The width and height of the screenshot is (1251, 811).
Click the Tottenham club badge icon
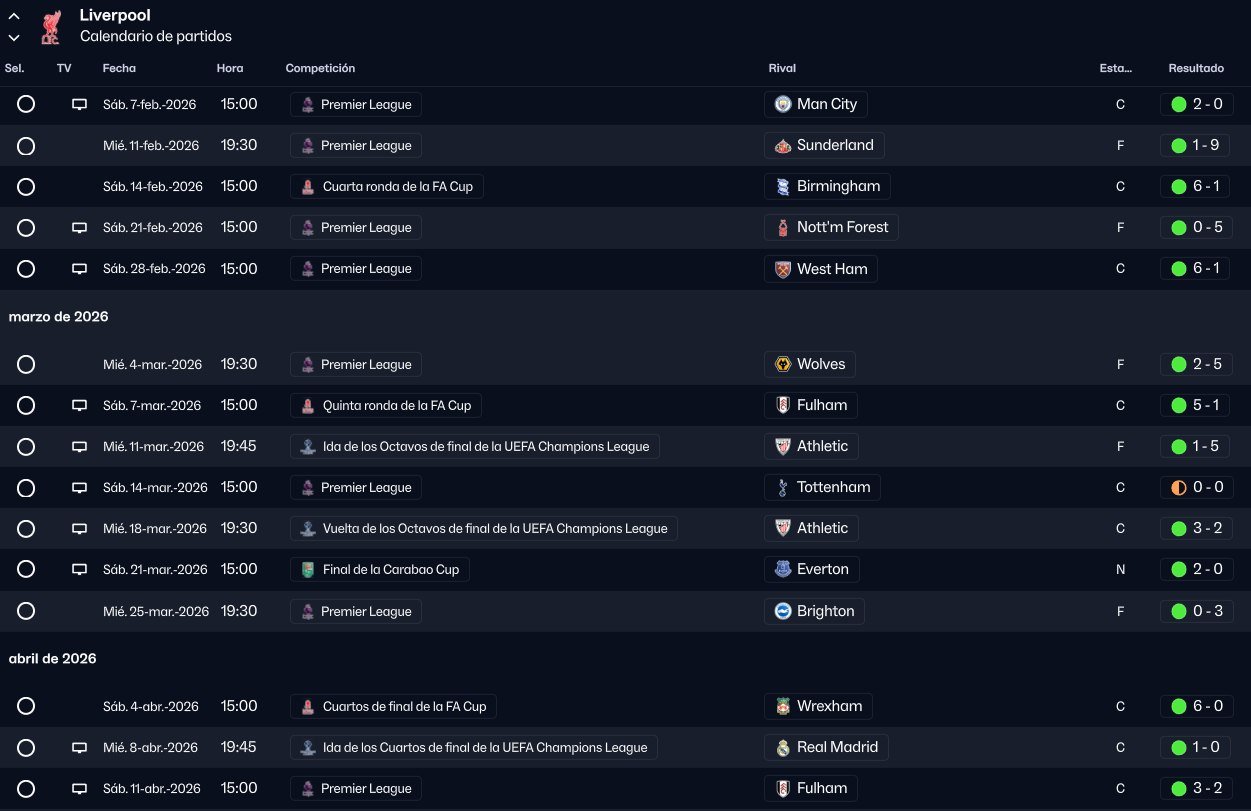click(x=783, y=488)
